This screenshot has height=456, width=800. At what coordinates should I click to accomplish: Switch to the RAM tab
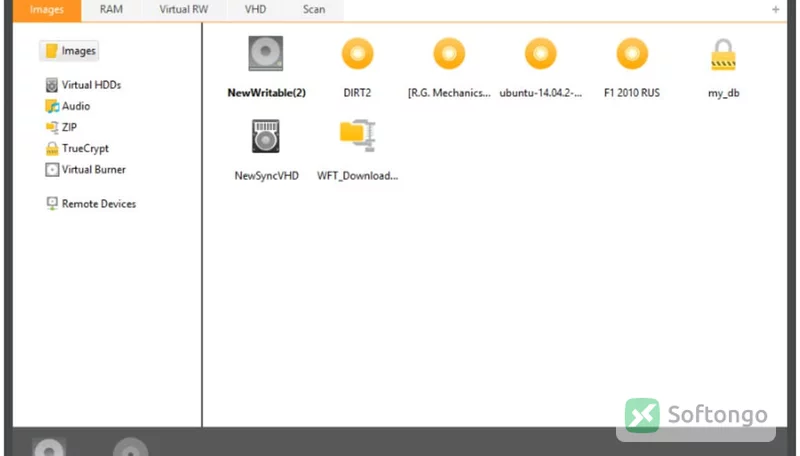111,10
